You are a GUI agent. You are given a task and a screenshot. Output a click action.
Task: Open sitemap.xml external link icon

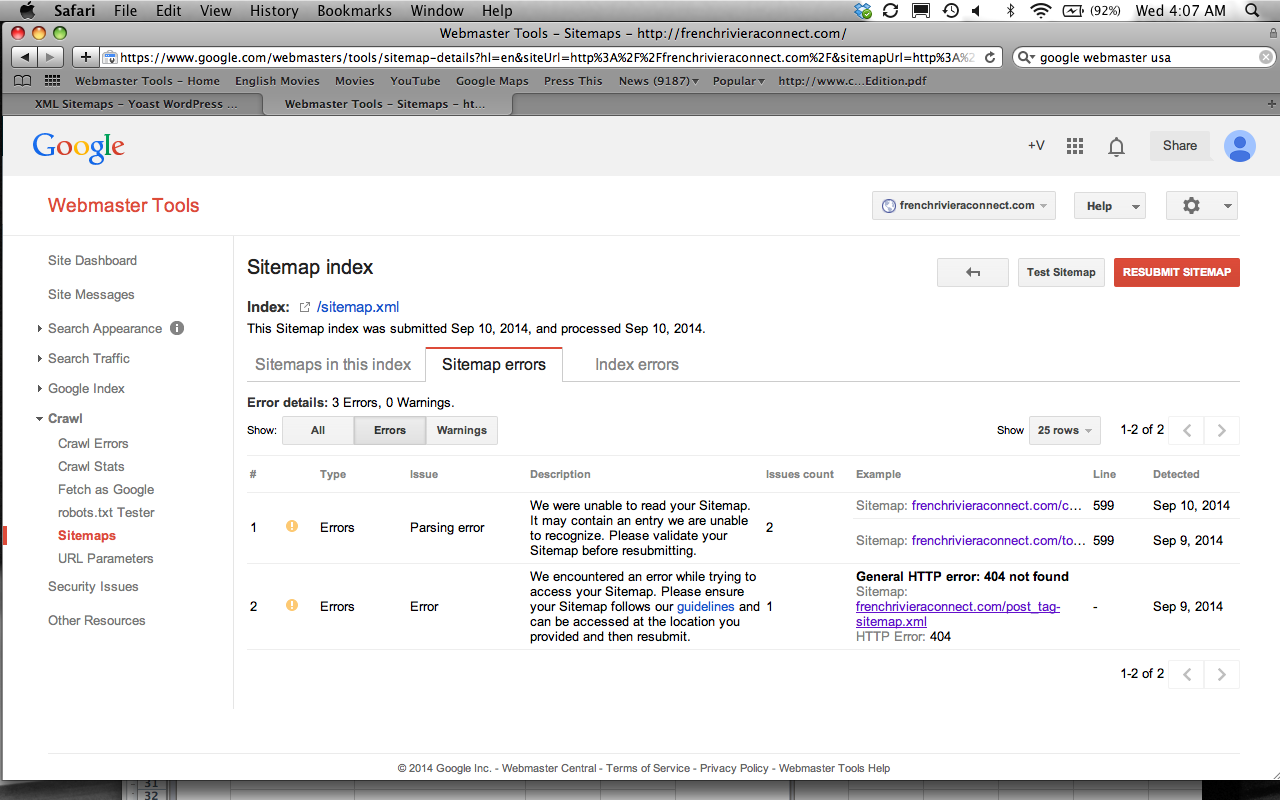(305, 307)
